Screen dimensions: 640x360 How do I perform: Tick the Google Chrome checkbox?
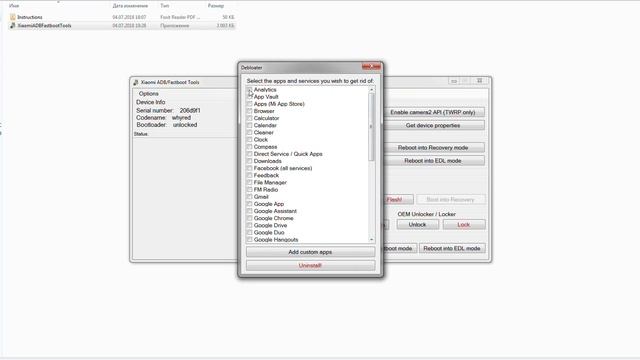pyautogui.click(x=249, y=218)
